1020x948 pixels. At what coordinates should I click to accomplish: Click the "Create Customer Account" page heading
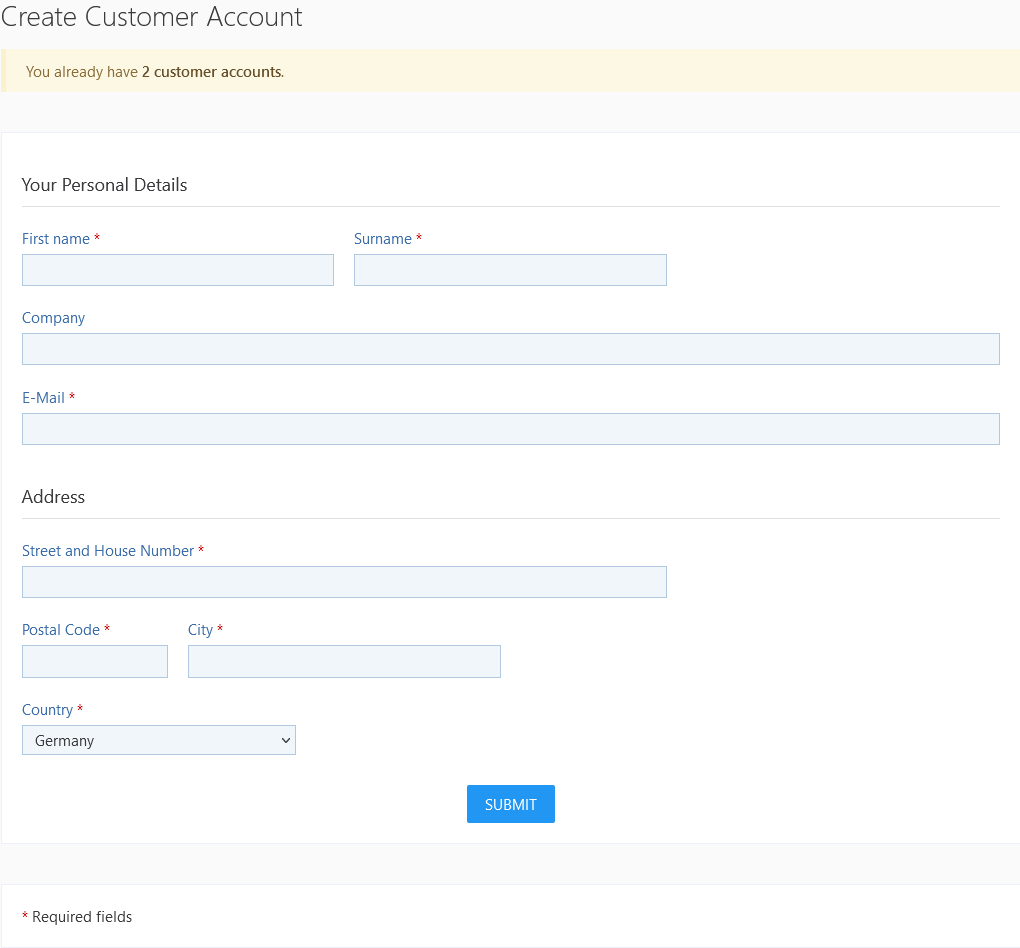[x=152, y=17]
